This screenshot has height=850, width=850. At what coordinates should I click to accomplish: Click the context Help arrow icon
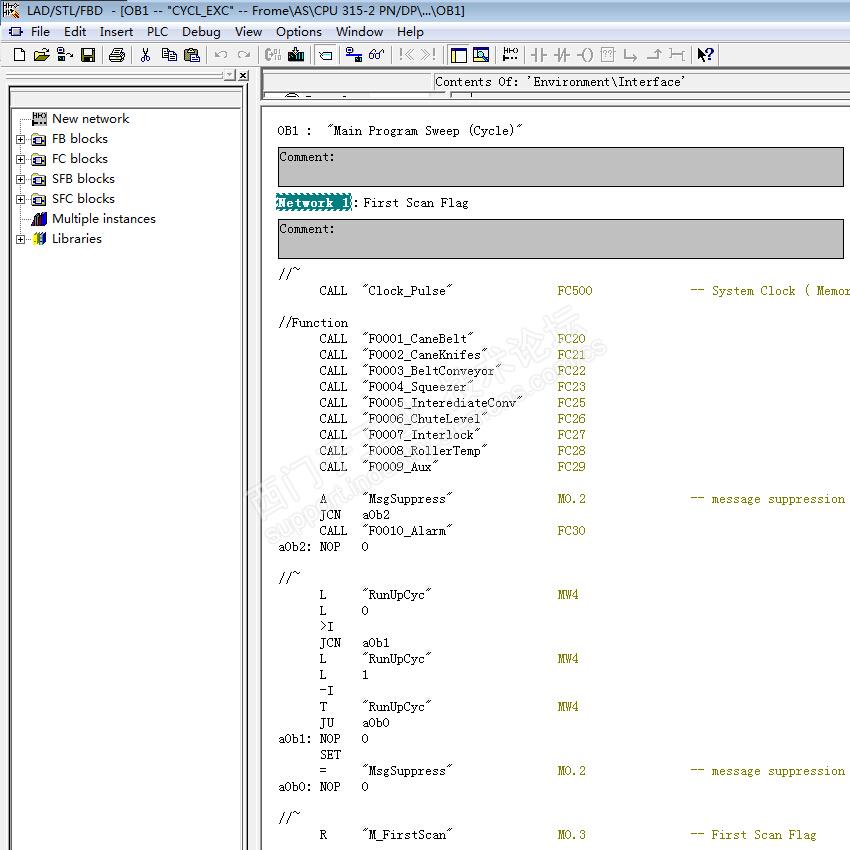[x=705, y=55]
